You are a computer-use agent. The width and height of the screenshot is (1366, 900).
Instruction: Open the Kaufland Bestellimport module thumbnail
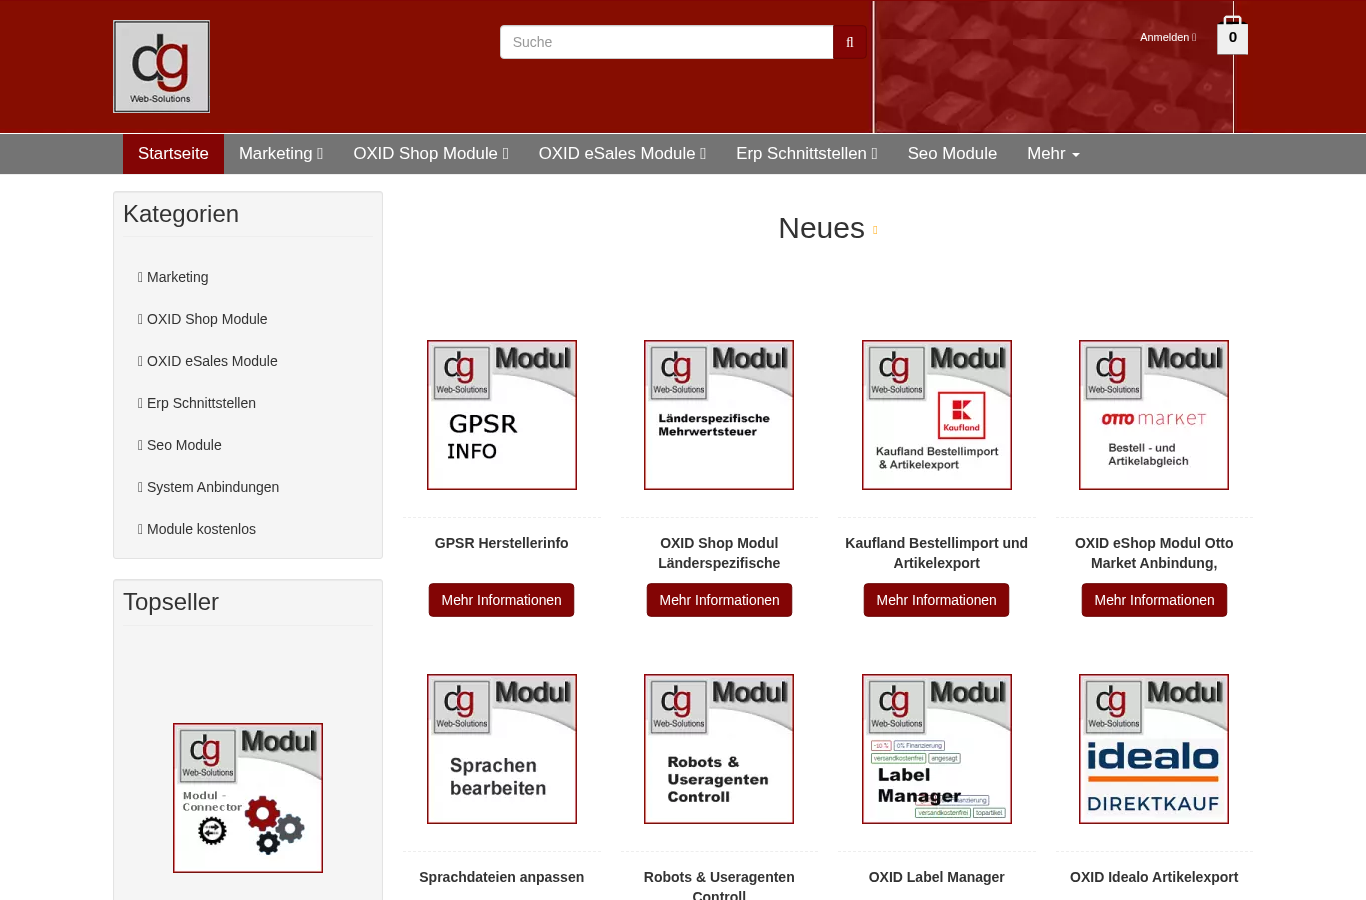click(x=937, y=415)
